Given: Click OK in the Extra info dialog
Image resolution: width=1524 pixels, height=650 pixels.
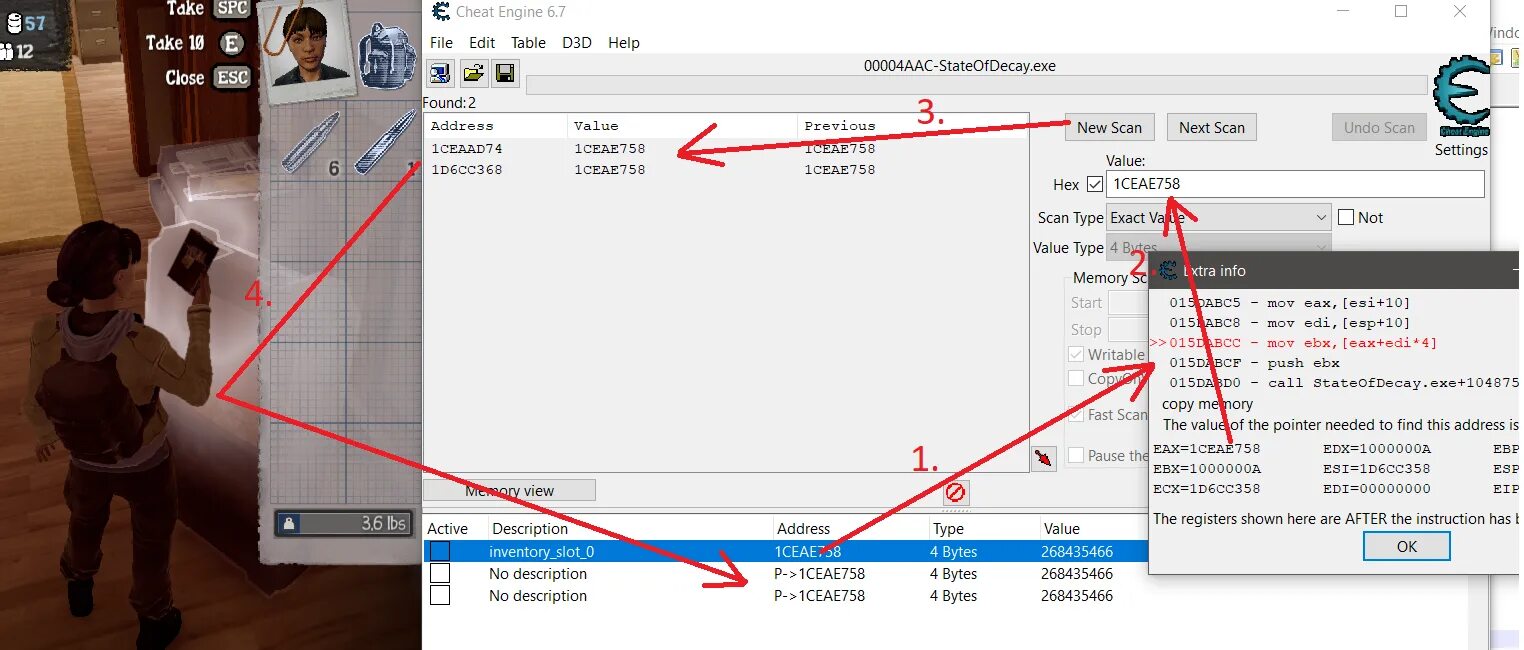Looking at the screenshot, I should 1406,546.
